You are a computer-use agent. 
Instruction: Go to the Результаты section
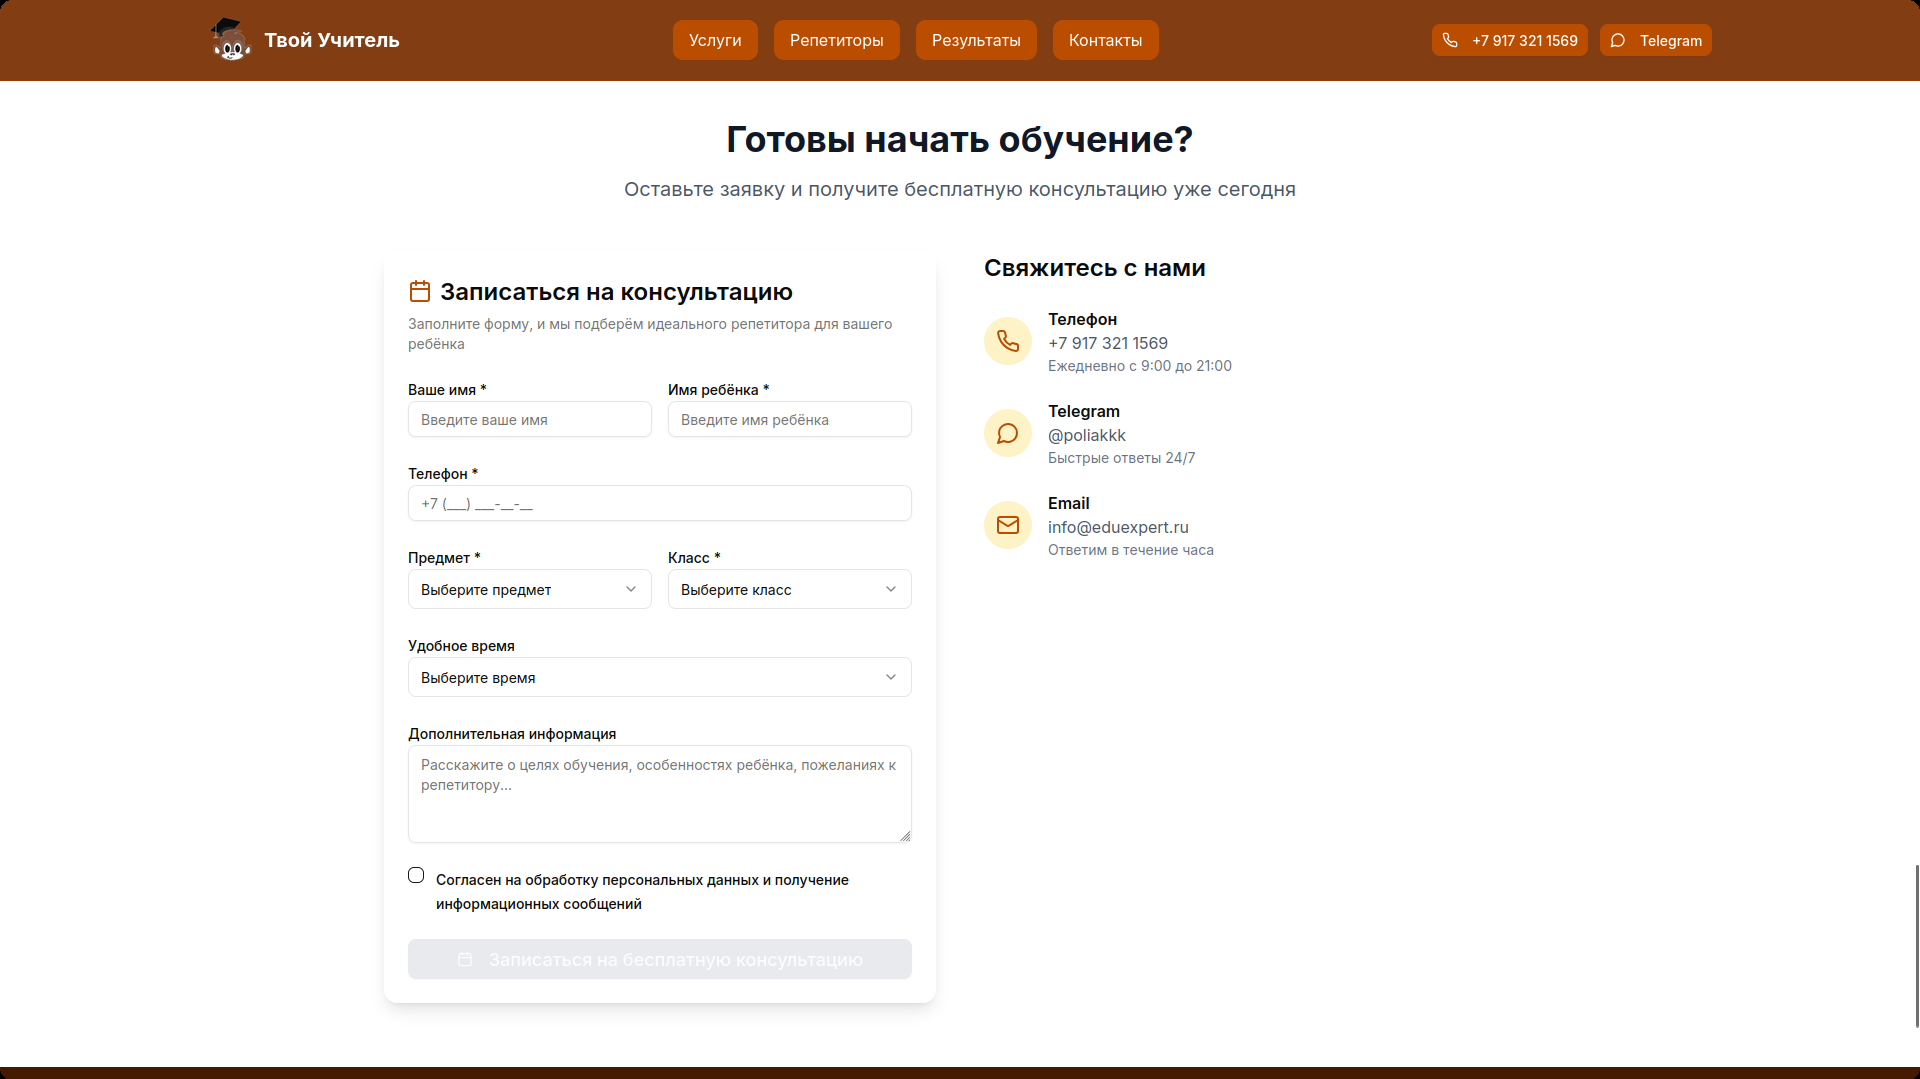point(975,40)
